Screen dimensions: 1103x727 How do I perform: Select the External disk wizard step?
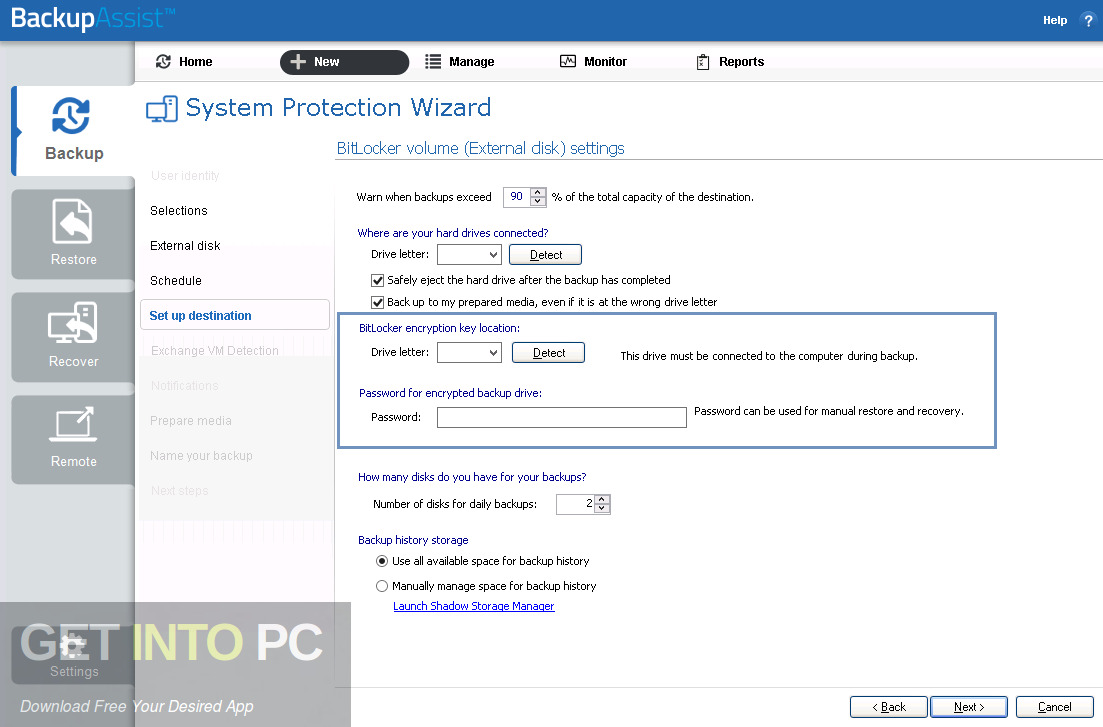point(185,246)
